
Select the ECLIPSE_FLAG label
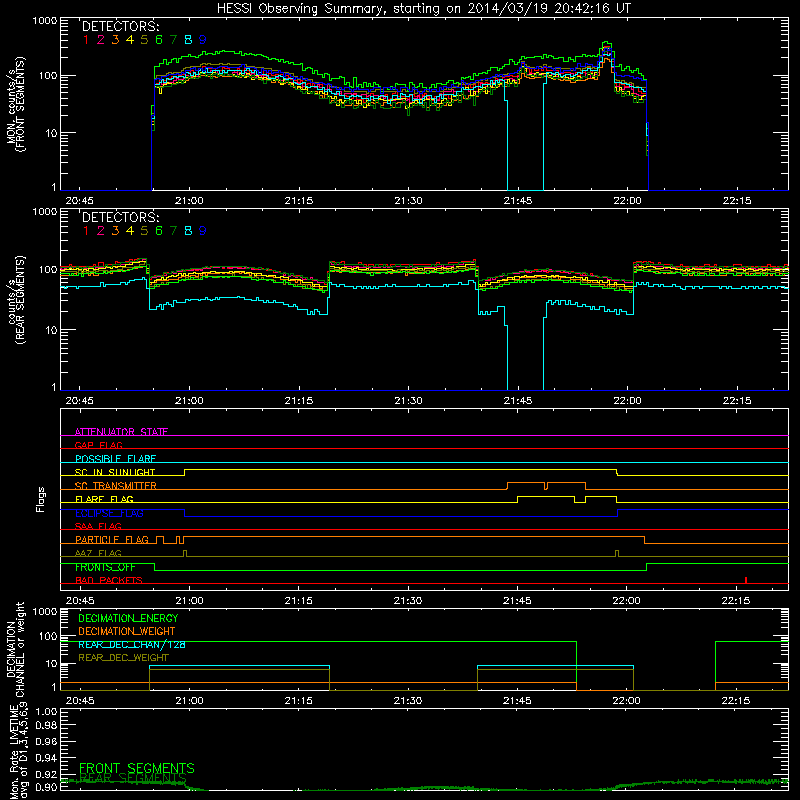109,513
